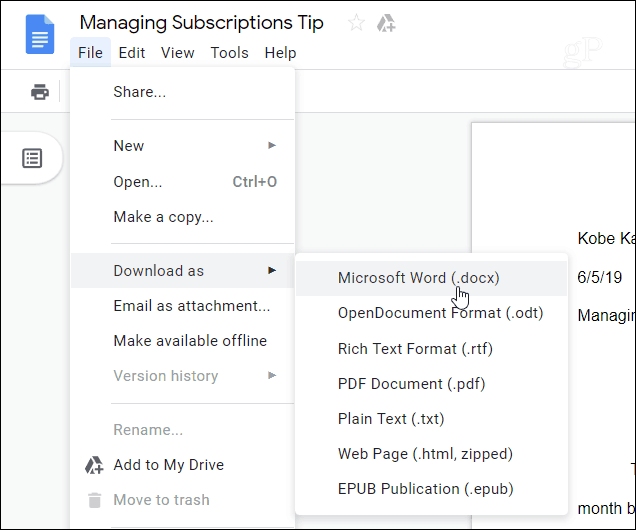The height and width of the screenshot is (530, 636).
Task: Download as Web Page (.html, zipped)
Action: (x=431, y=454)
